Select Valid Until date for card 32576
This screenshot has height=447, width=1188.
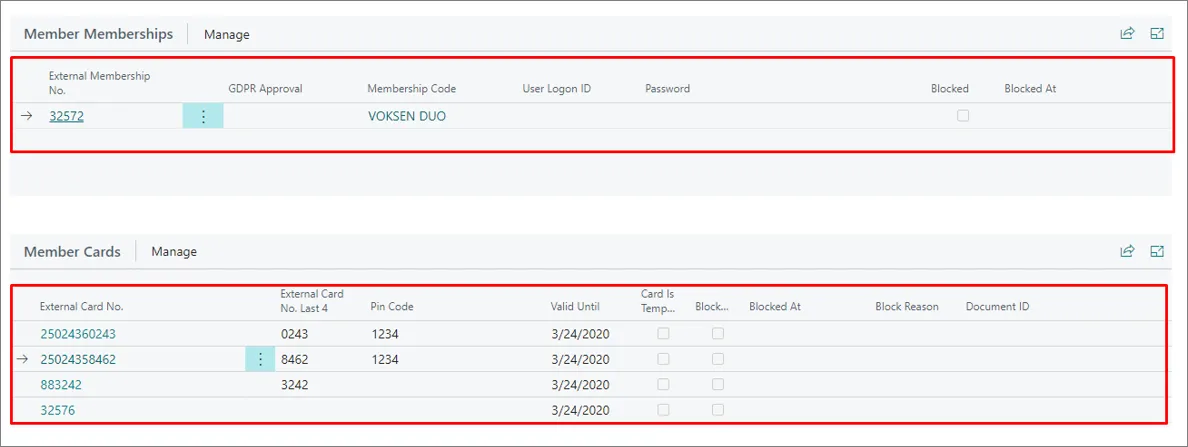click(580, 411)
